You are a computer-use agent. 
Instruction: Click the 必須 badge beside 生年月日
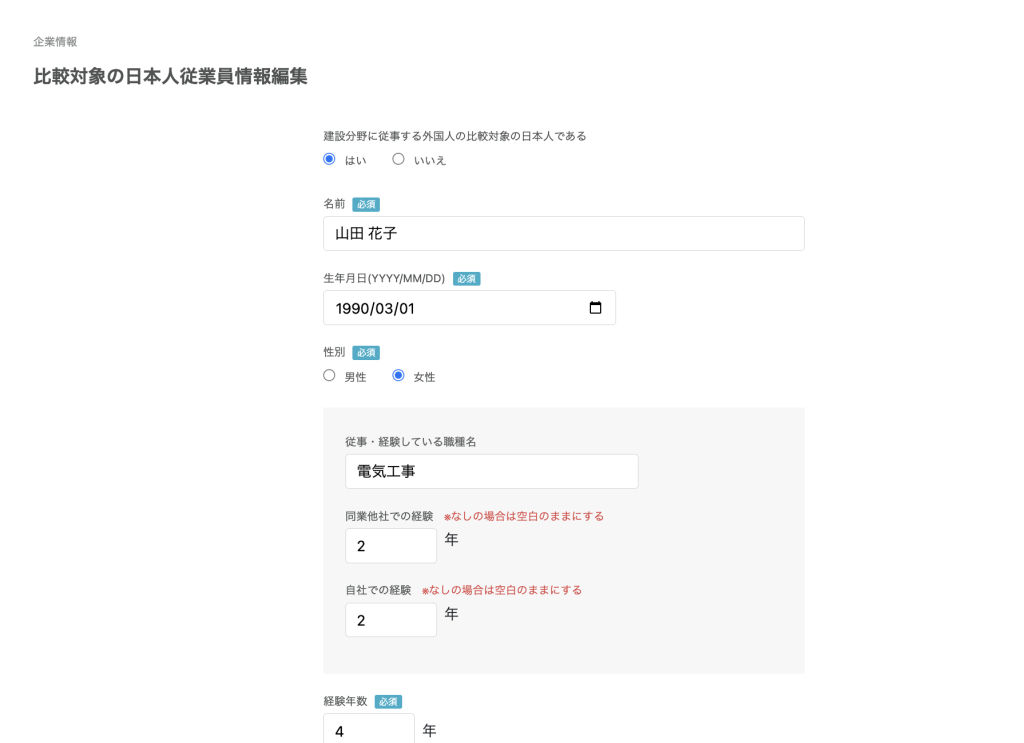pyautogui.click(x=466, y=279)
